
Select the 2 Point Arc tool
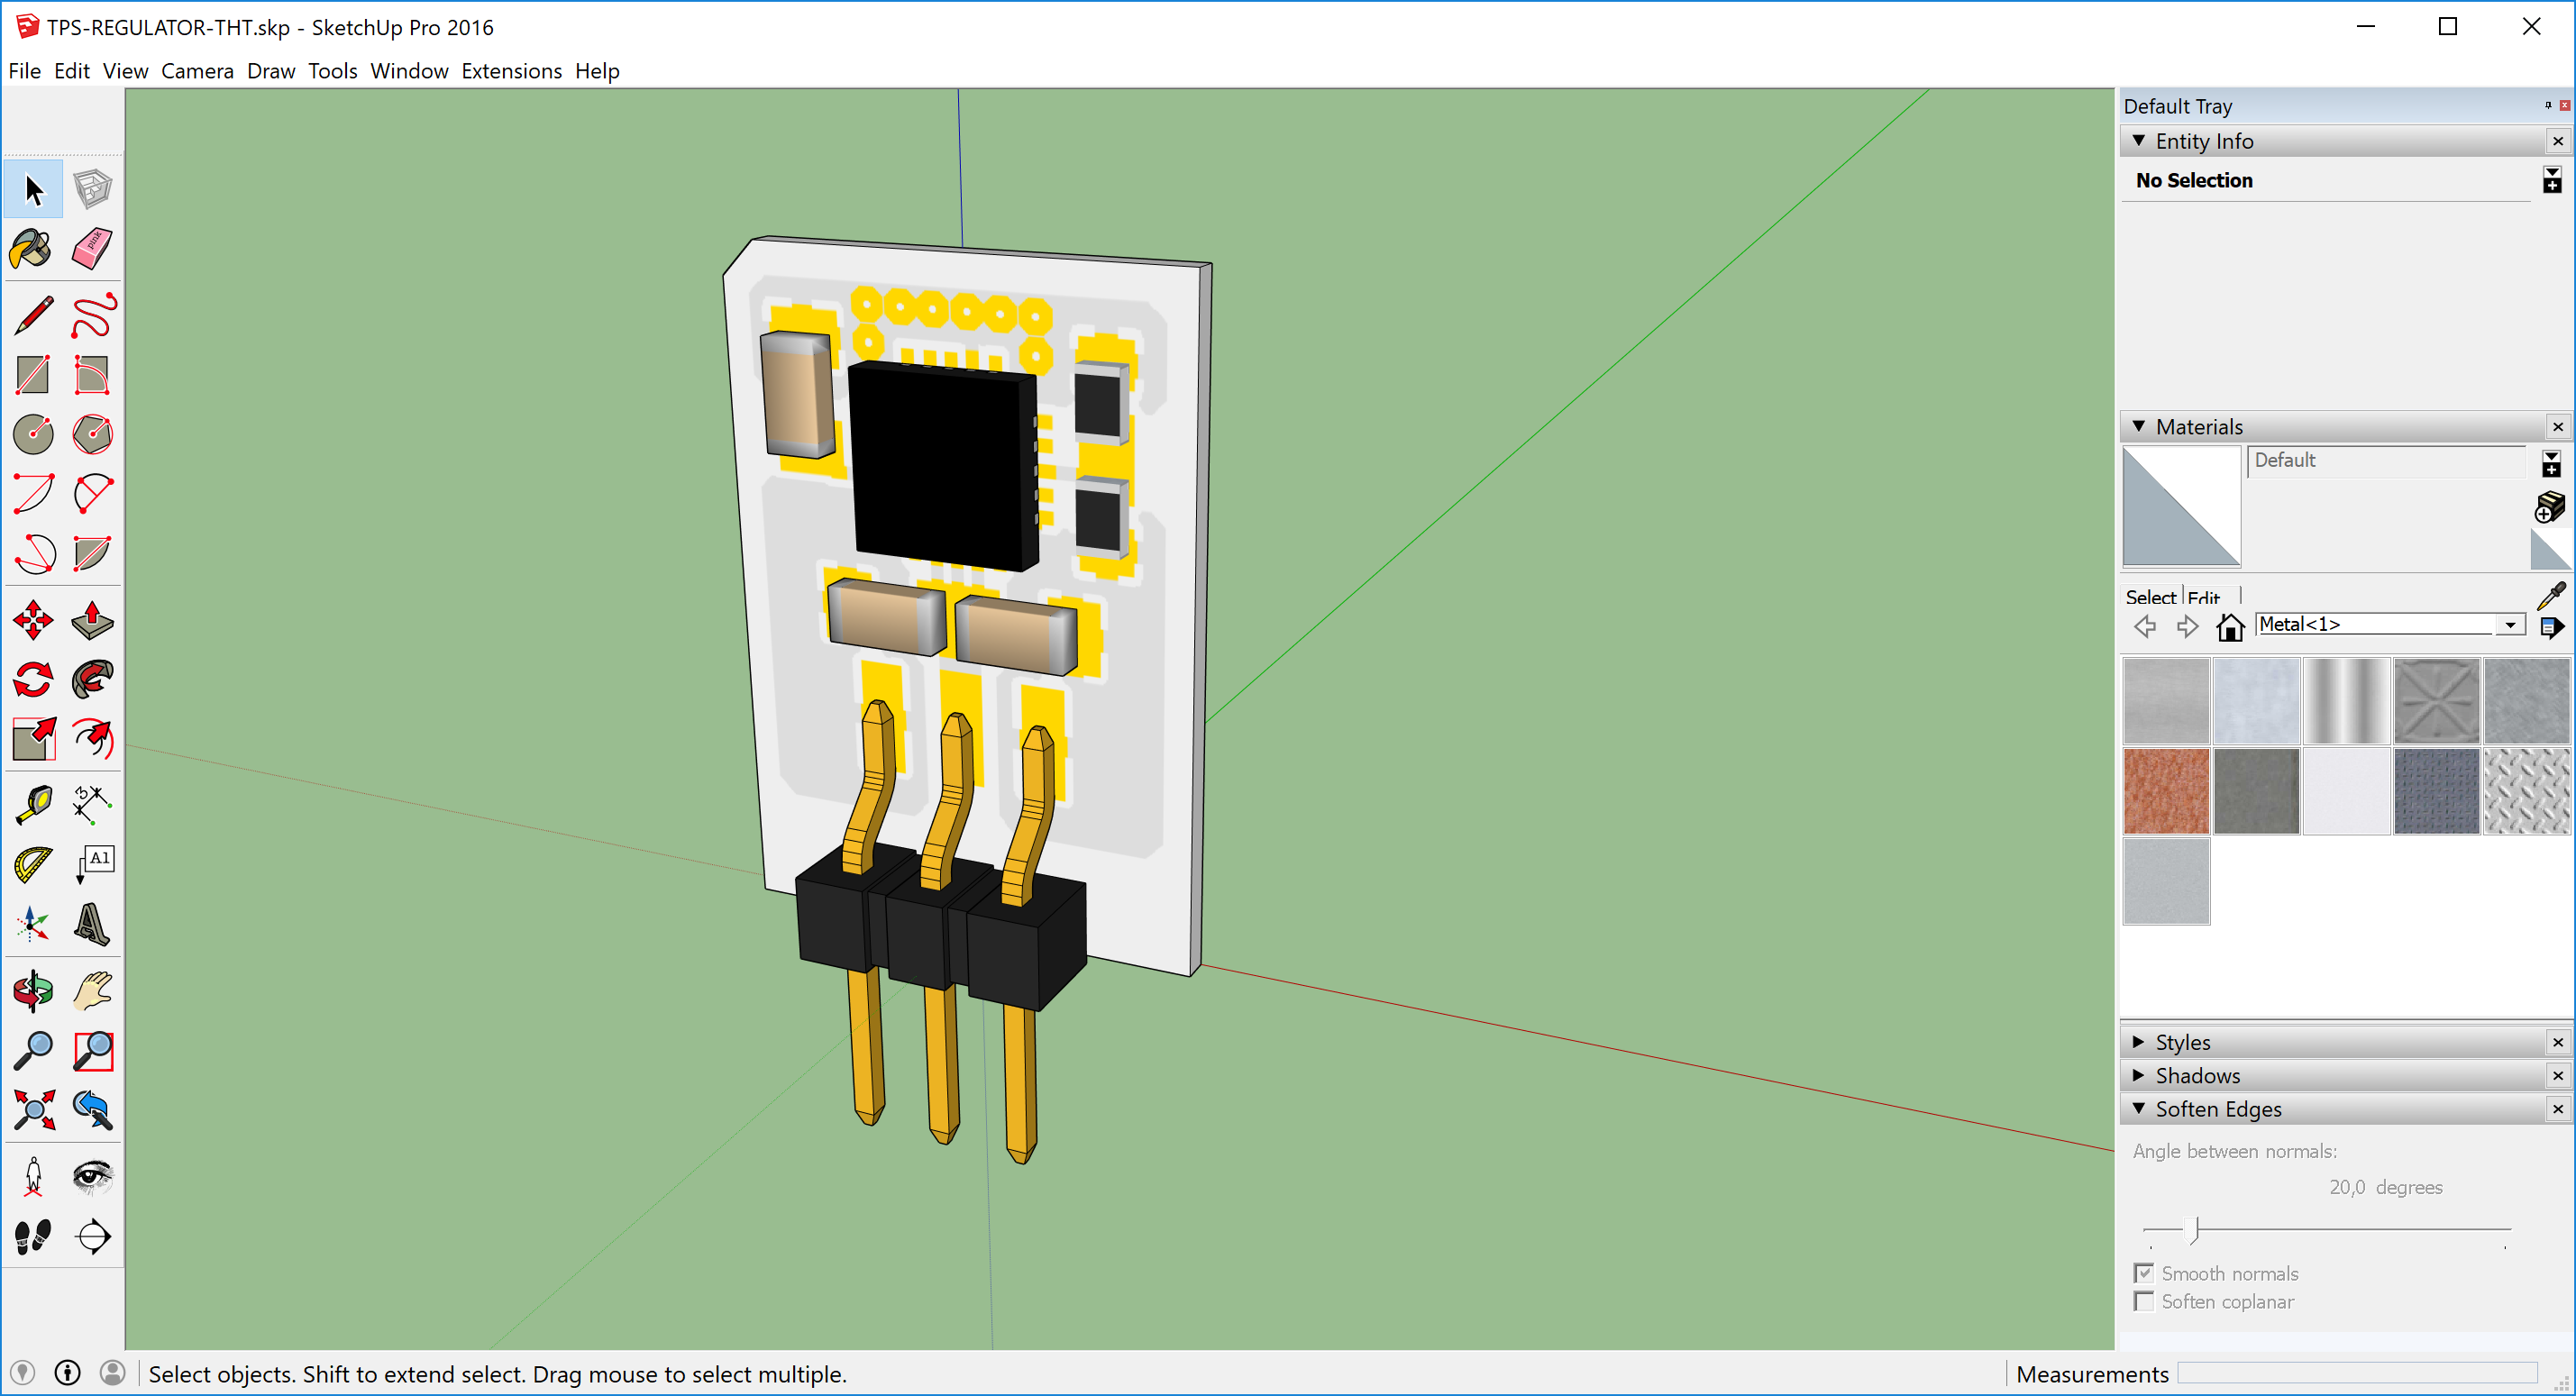click(x=92, y=494)
